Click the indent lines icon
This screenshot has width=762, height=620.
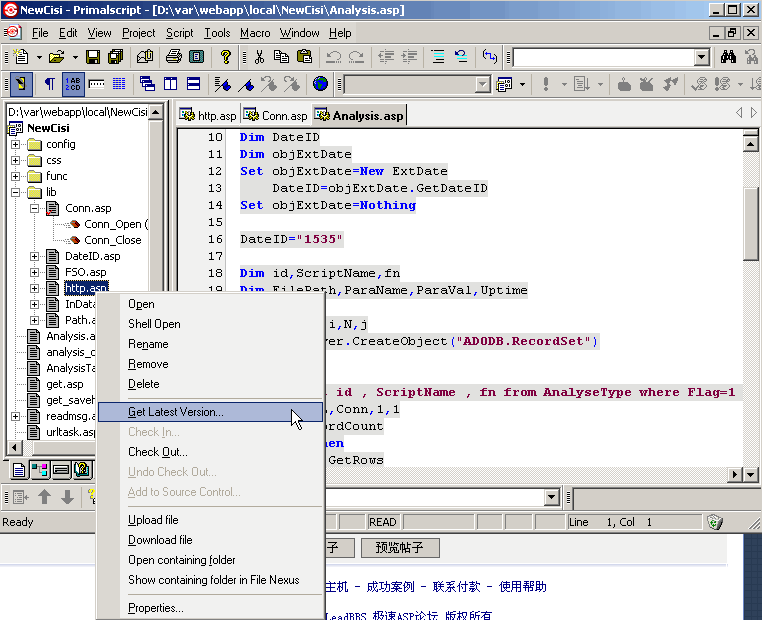click(409, 57)
